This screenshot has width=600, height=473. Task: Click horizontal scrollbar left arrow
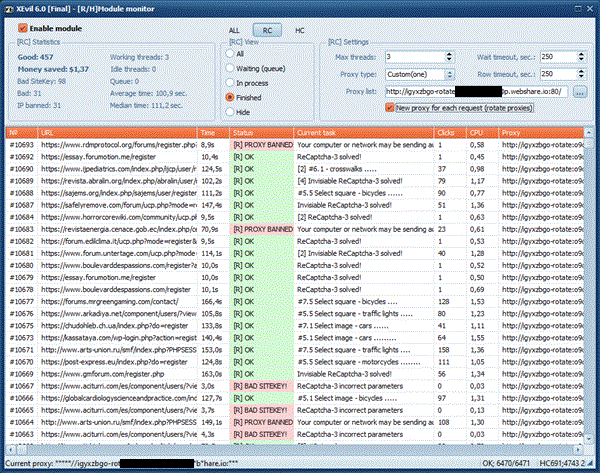(x=10, y=449)
